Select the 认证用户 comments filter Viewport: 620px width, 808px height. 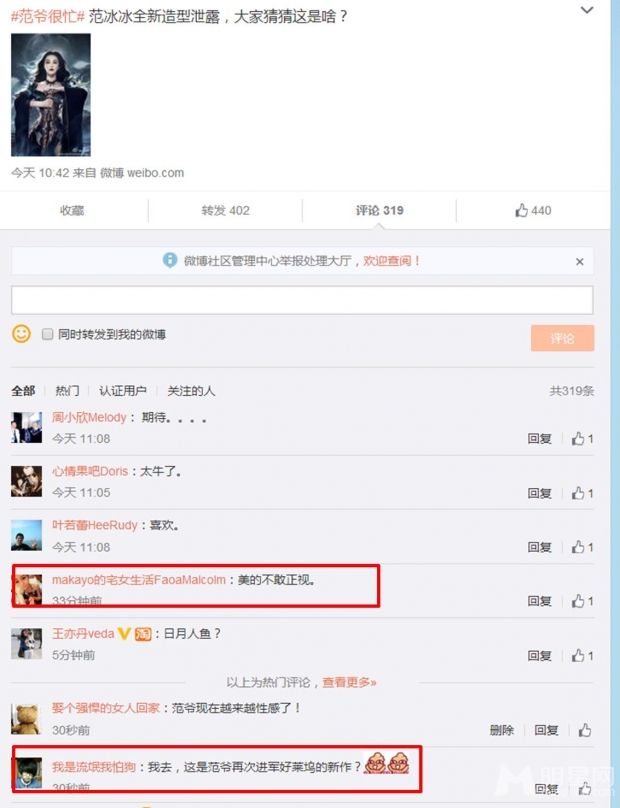(x=123, y=391)
